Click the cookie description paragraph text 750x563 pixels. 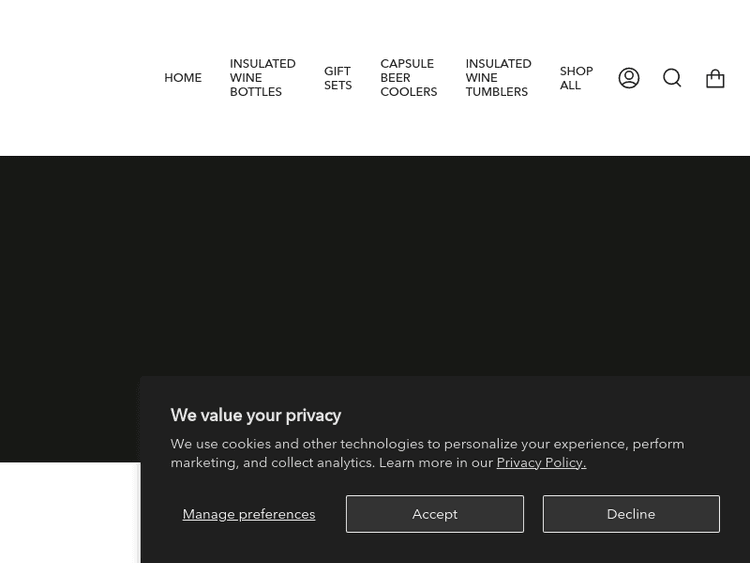pos(400,444)
